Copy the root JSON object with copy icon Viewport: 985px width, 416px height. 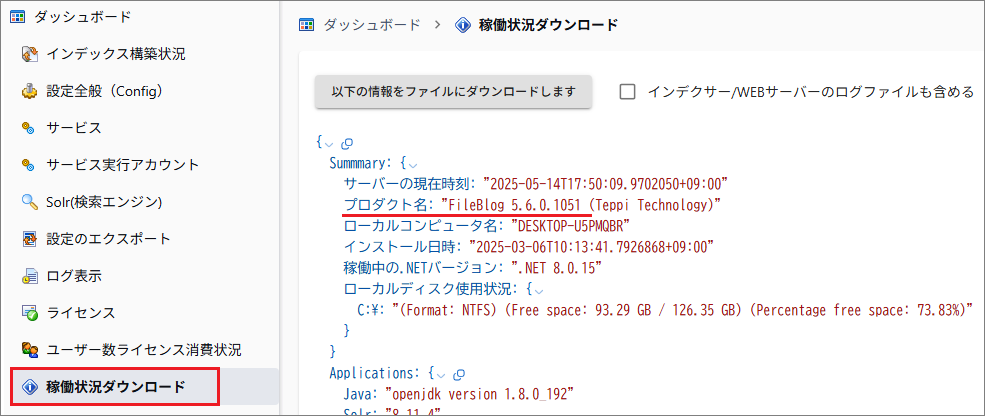(x=347, y=143)
